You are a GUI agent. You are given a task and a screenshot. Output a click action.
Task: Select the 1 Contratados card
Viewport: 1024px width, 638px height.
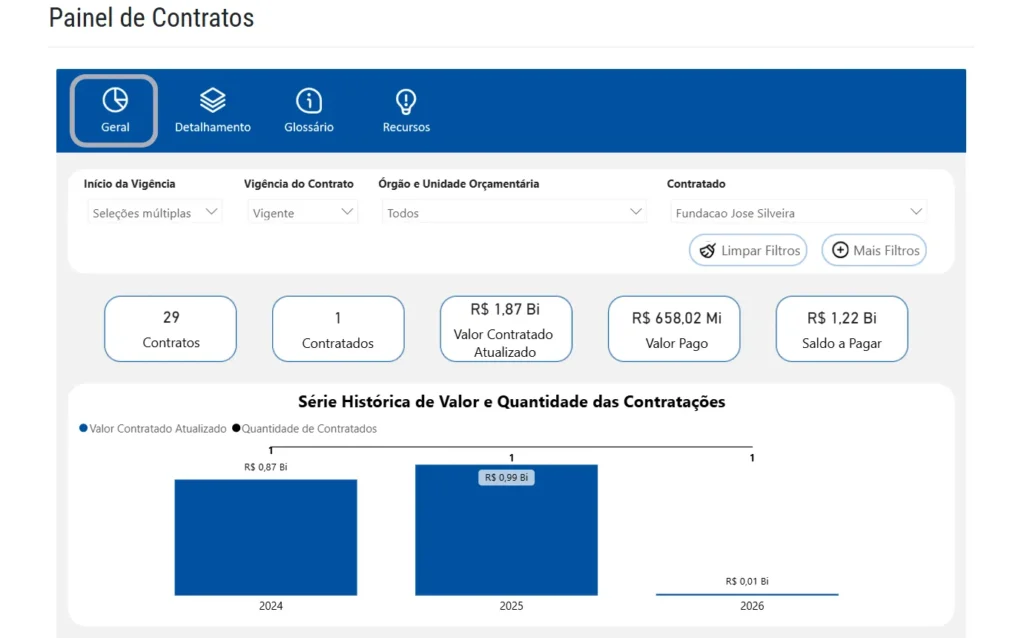pos(338,328)
